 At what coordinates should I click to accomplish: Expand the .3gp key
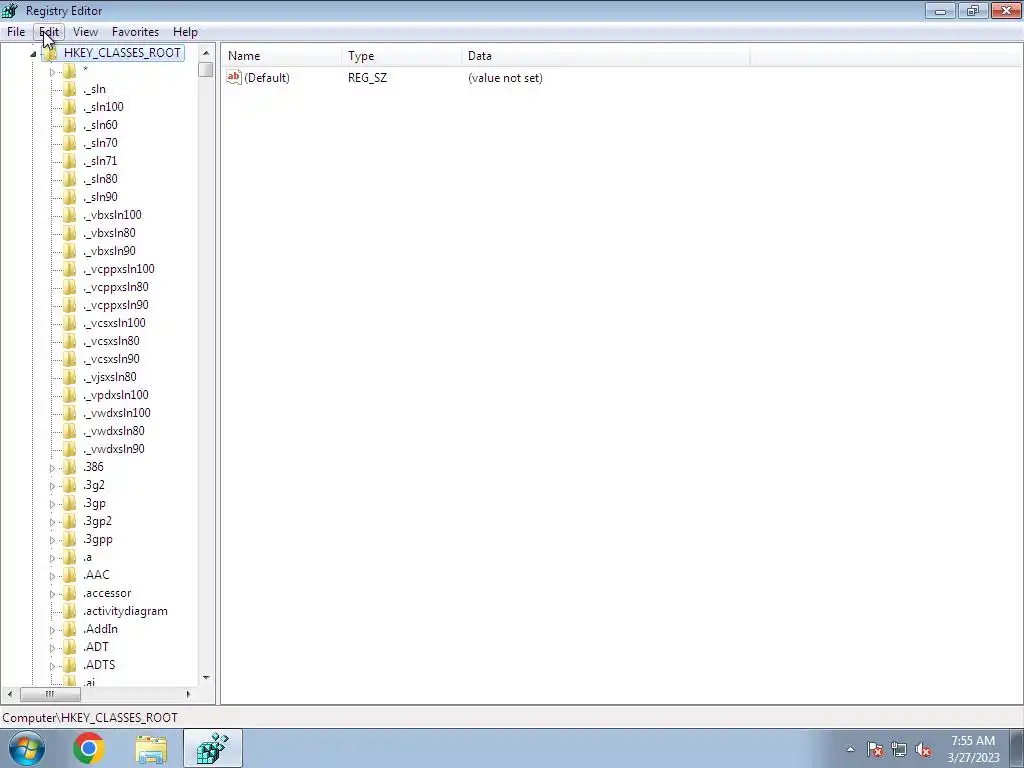(x=52, y=504)
